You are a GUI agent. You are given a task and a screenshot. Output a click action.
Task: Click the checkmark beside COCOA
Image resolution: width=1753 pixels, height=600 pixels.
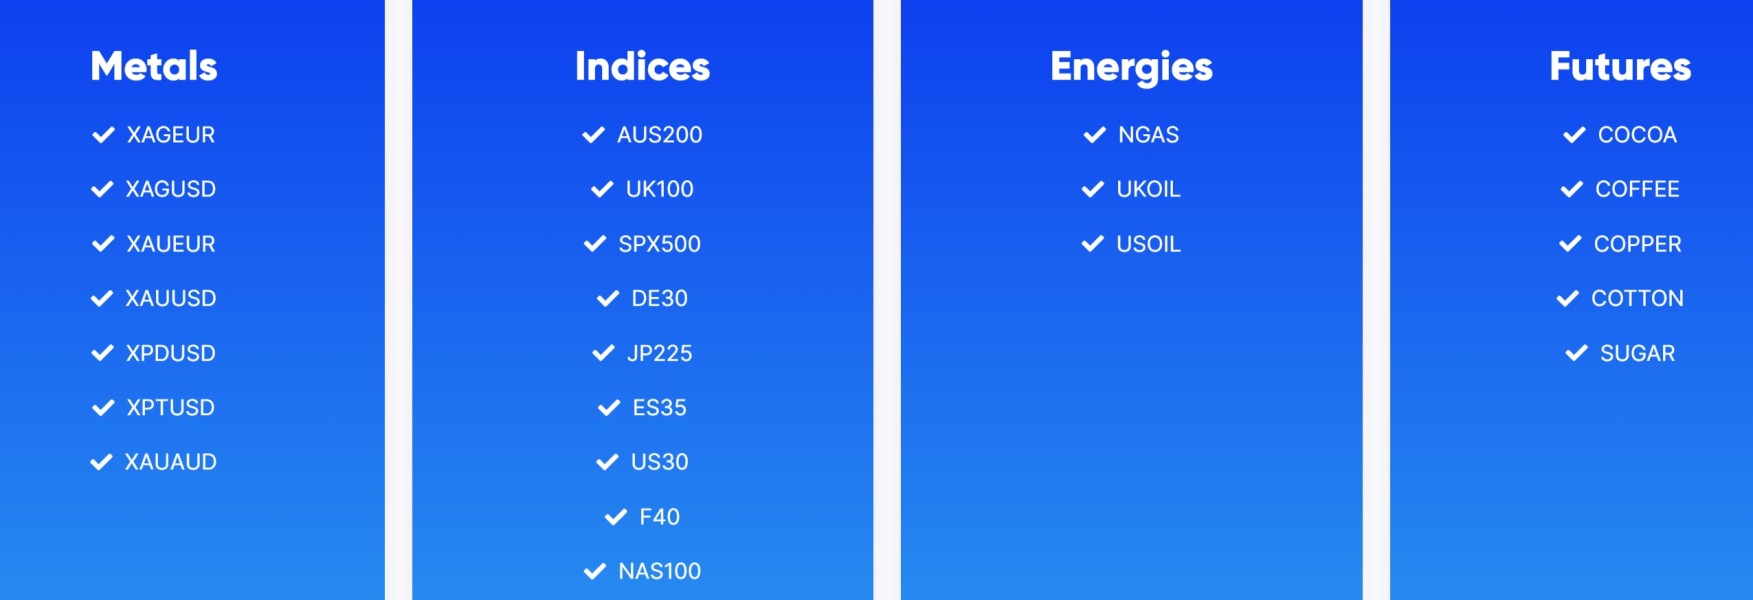(x=1574, y=135)
